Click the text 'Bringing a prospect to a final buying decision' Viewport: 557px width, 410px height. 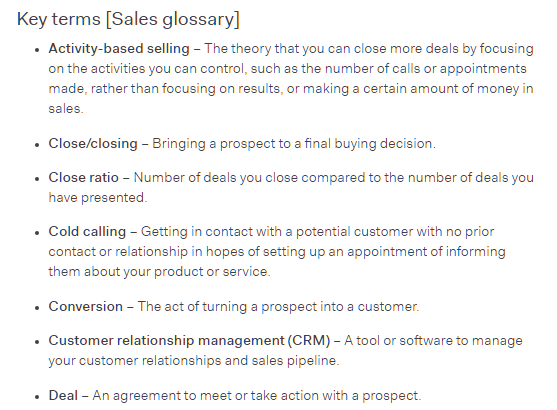[294, 144]
